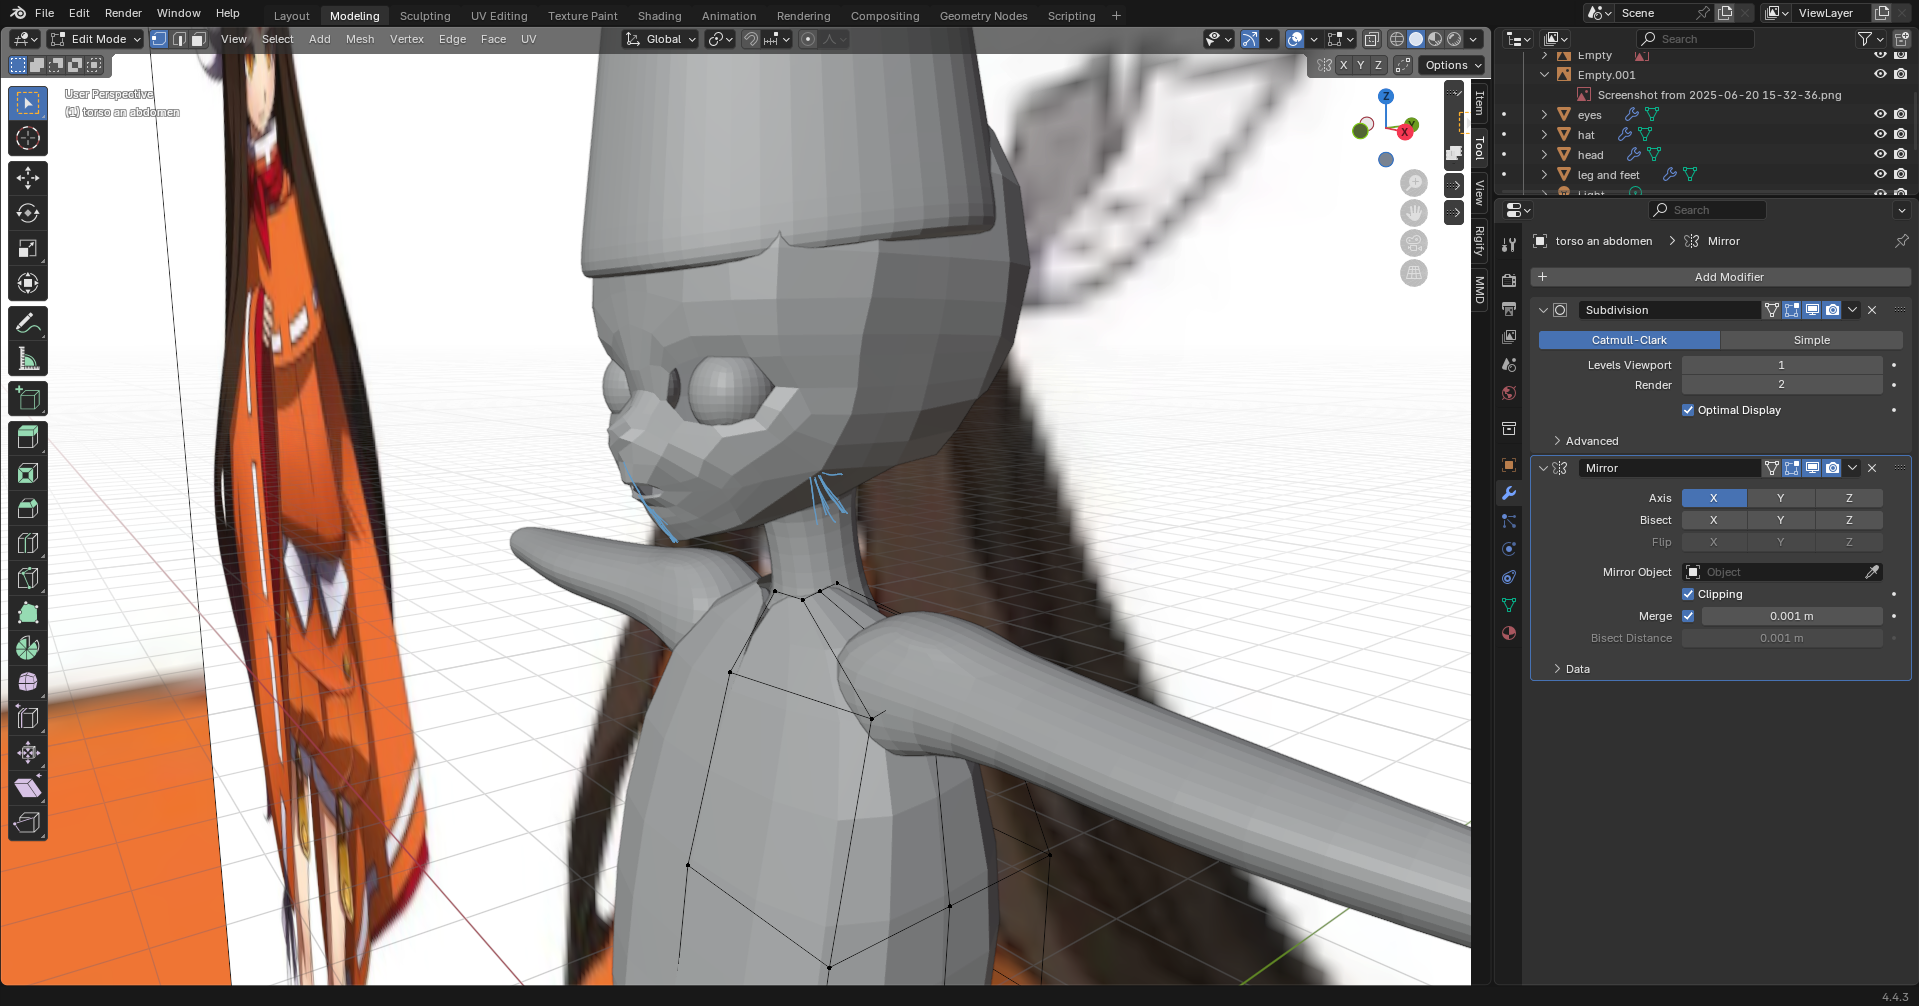This screenshot has height=1006, width=1919.
Task: Select the Knife tool
Action: click(28, 578)
